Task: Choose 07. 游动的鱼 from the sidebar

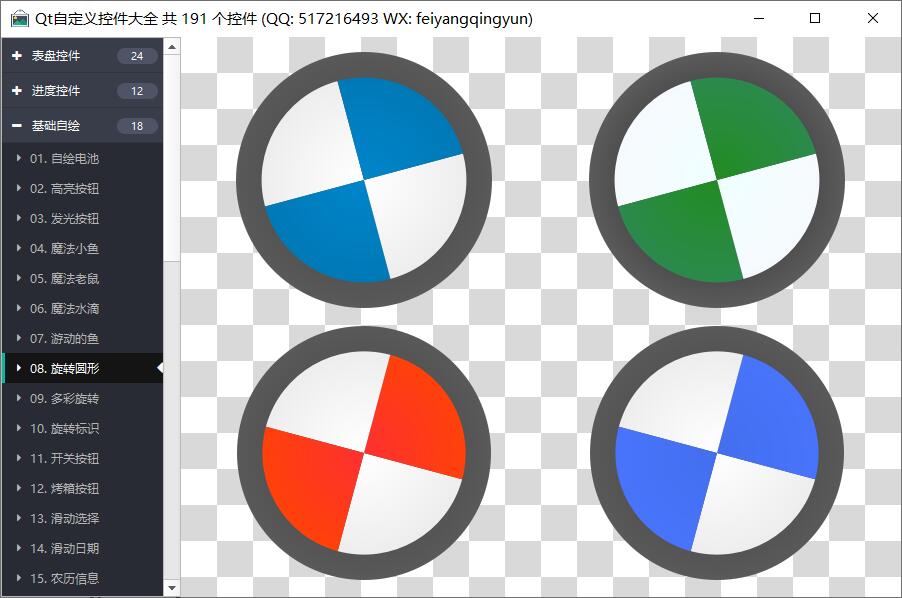Action: tap(64, 338)
